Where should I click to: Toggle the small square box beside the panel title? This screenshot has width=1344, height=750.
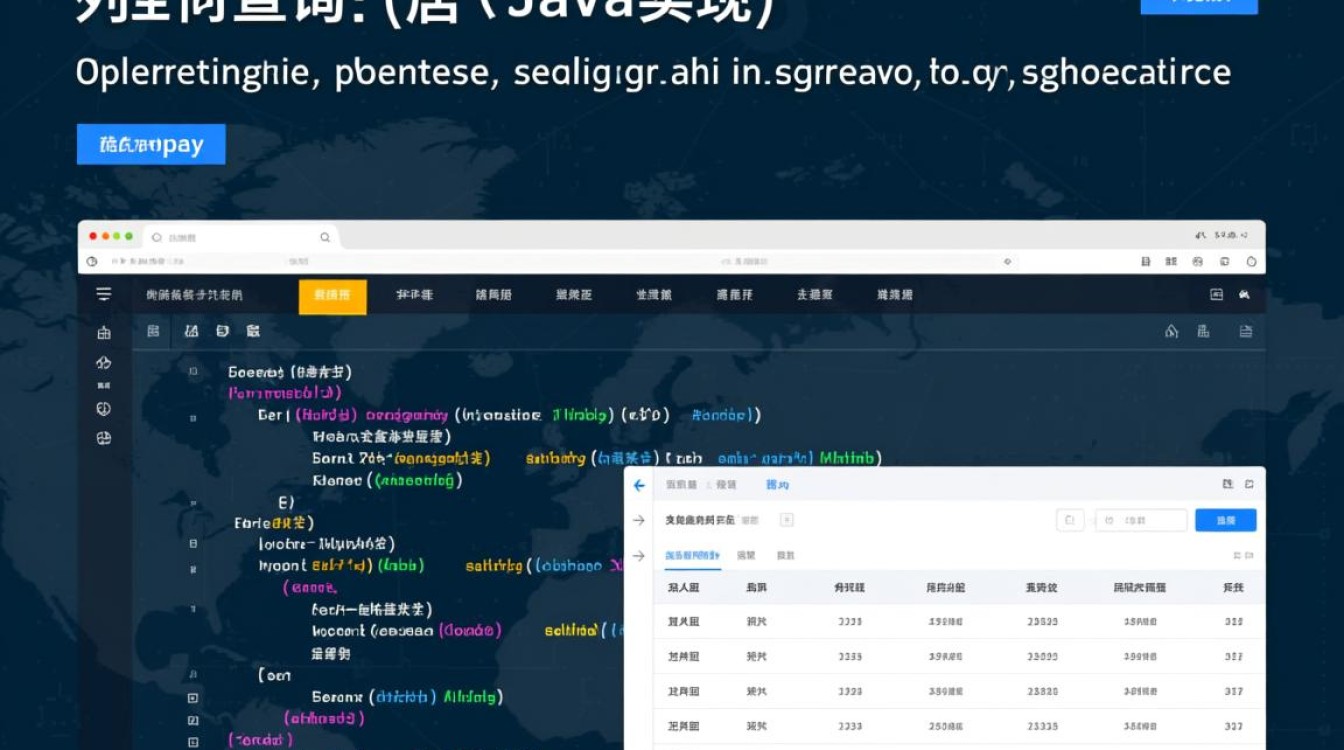(x=786, y=520)
